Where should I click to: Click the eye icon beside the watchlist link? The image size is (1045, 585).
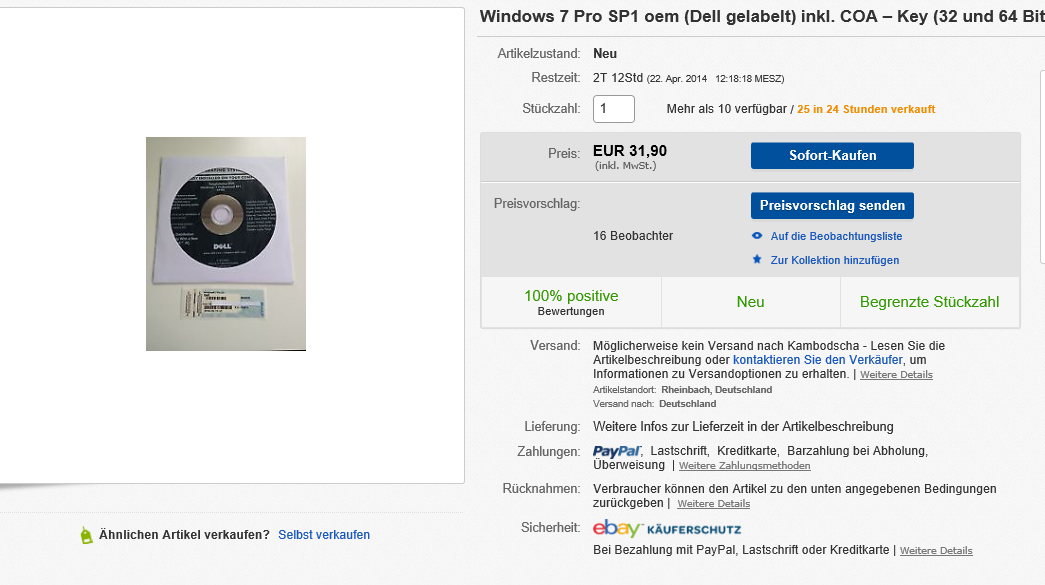[757, 236]
